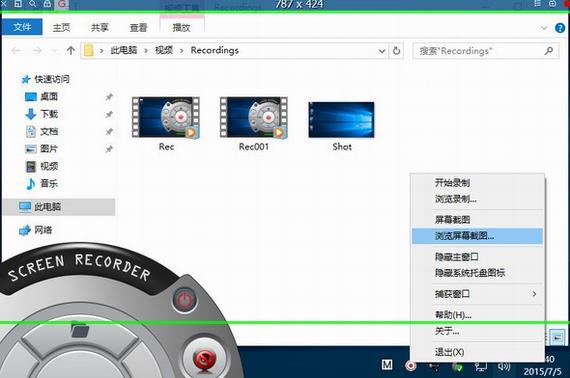Click the magnifier icon in top toolbar
570x378 pixels.
(x=32, y=4)
